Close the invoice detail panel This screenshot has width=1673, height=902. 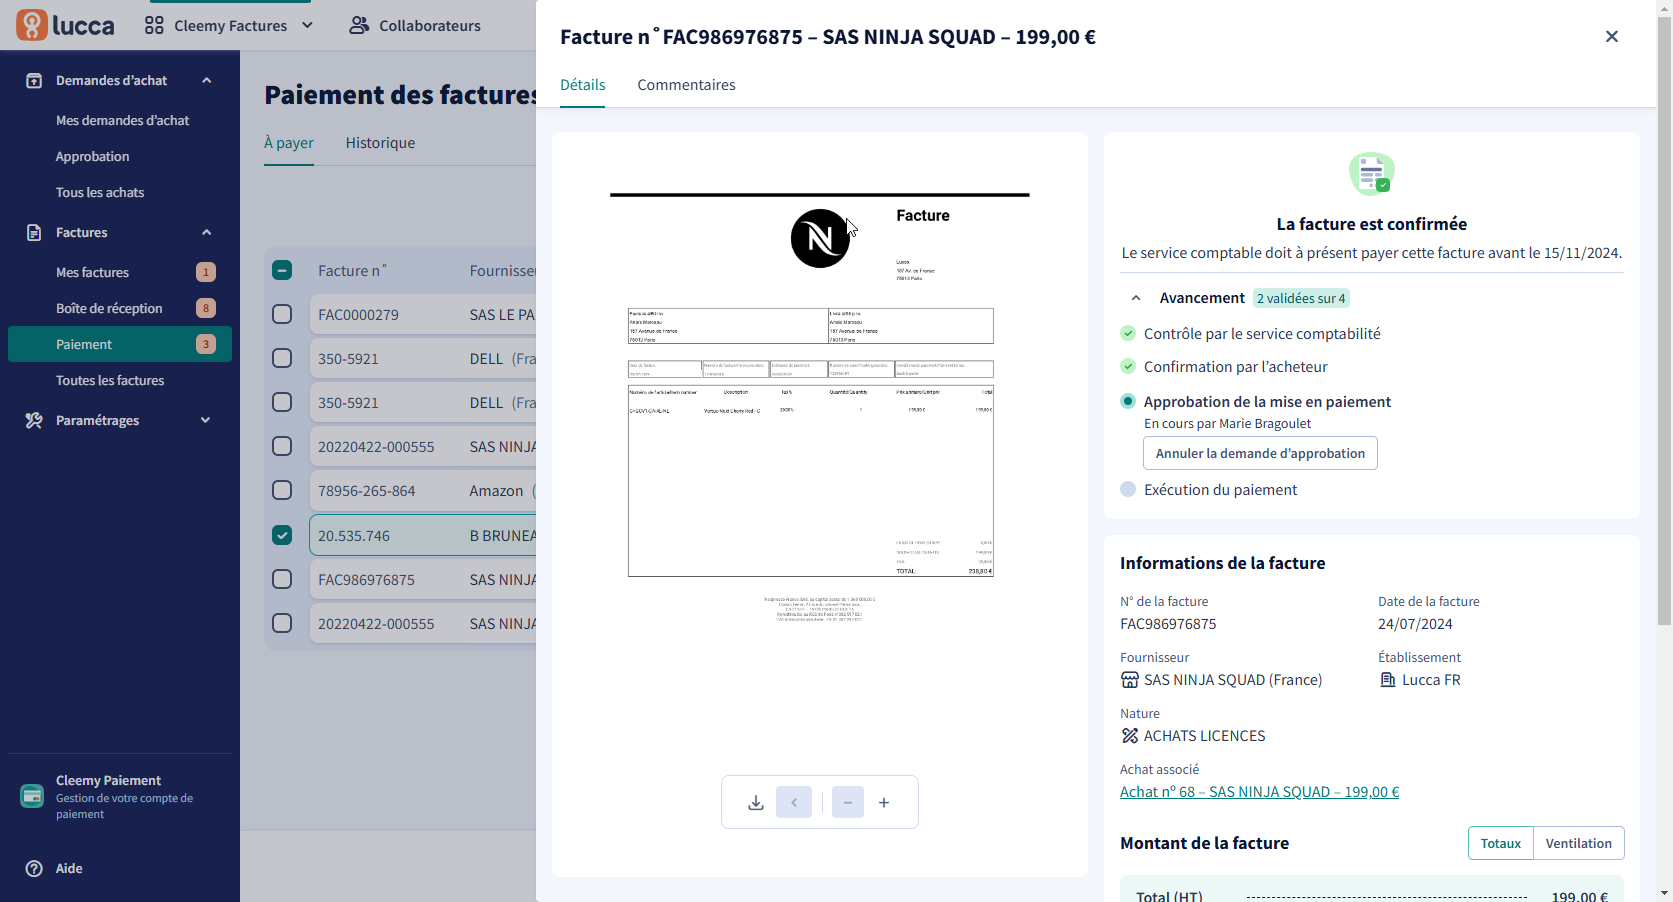tap(1612, 36)
